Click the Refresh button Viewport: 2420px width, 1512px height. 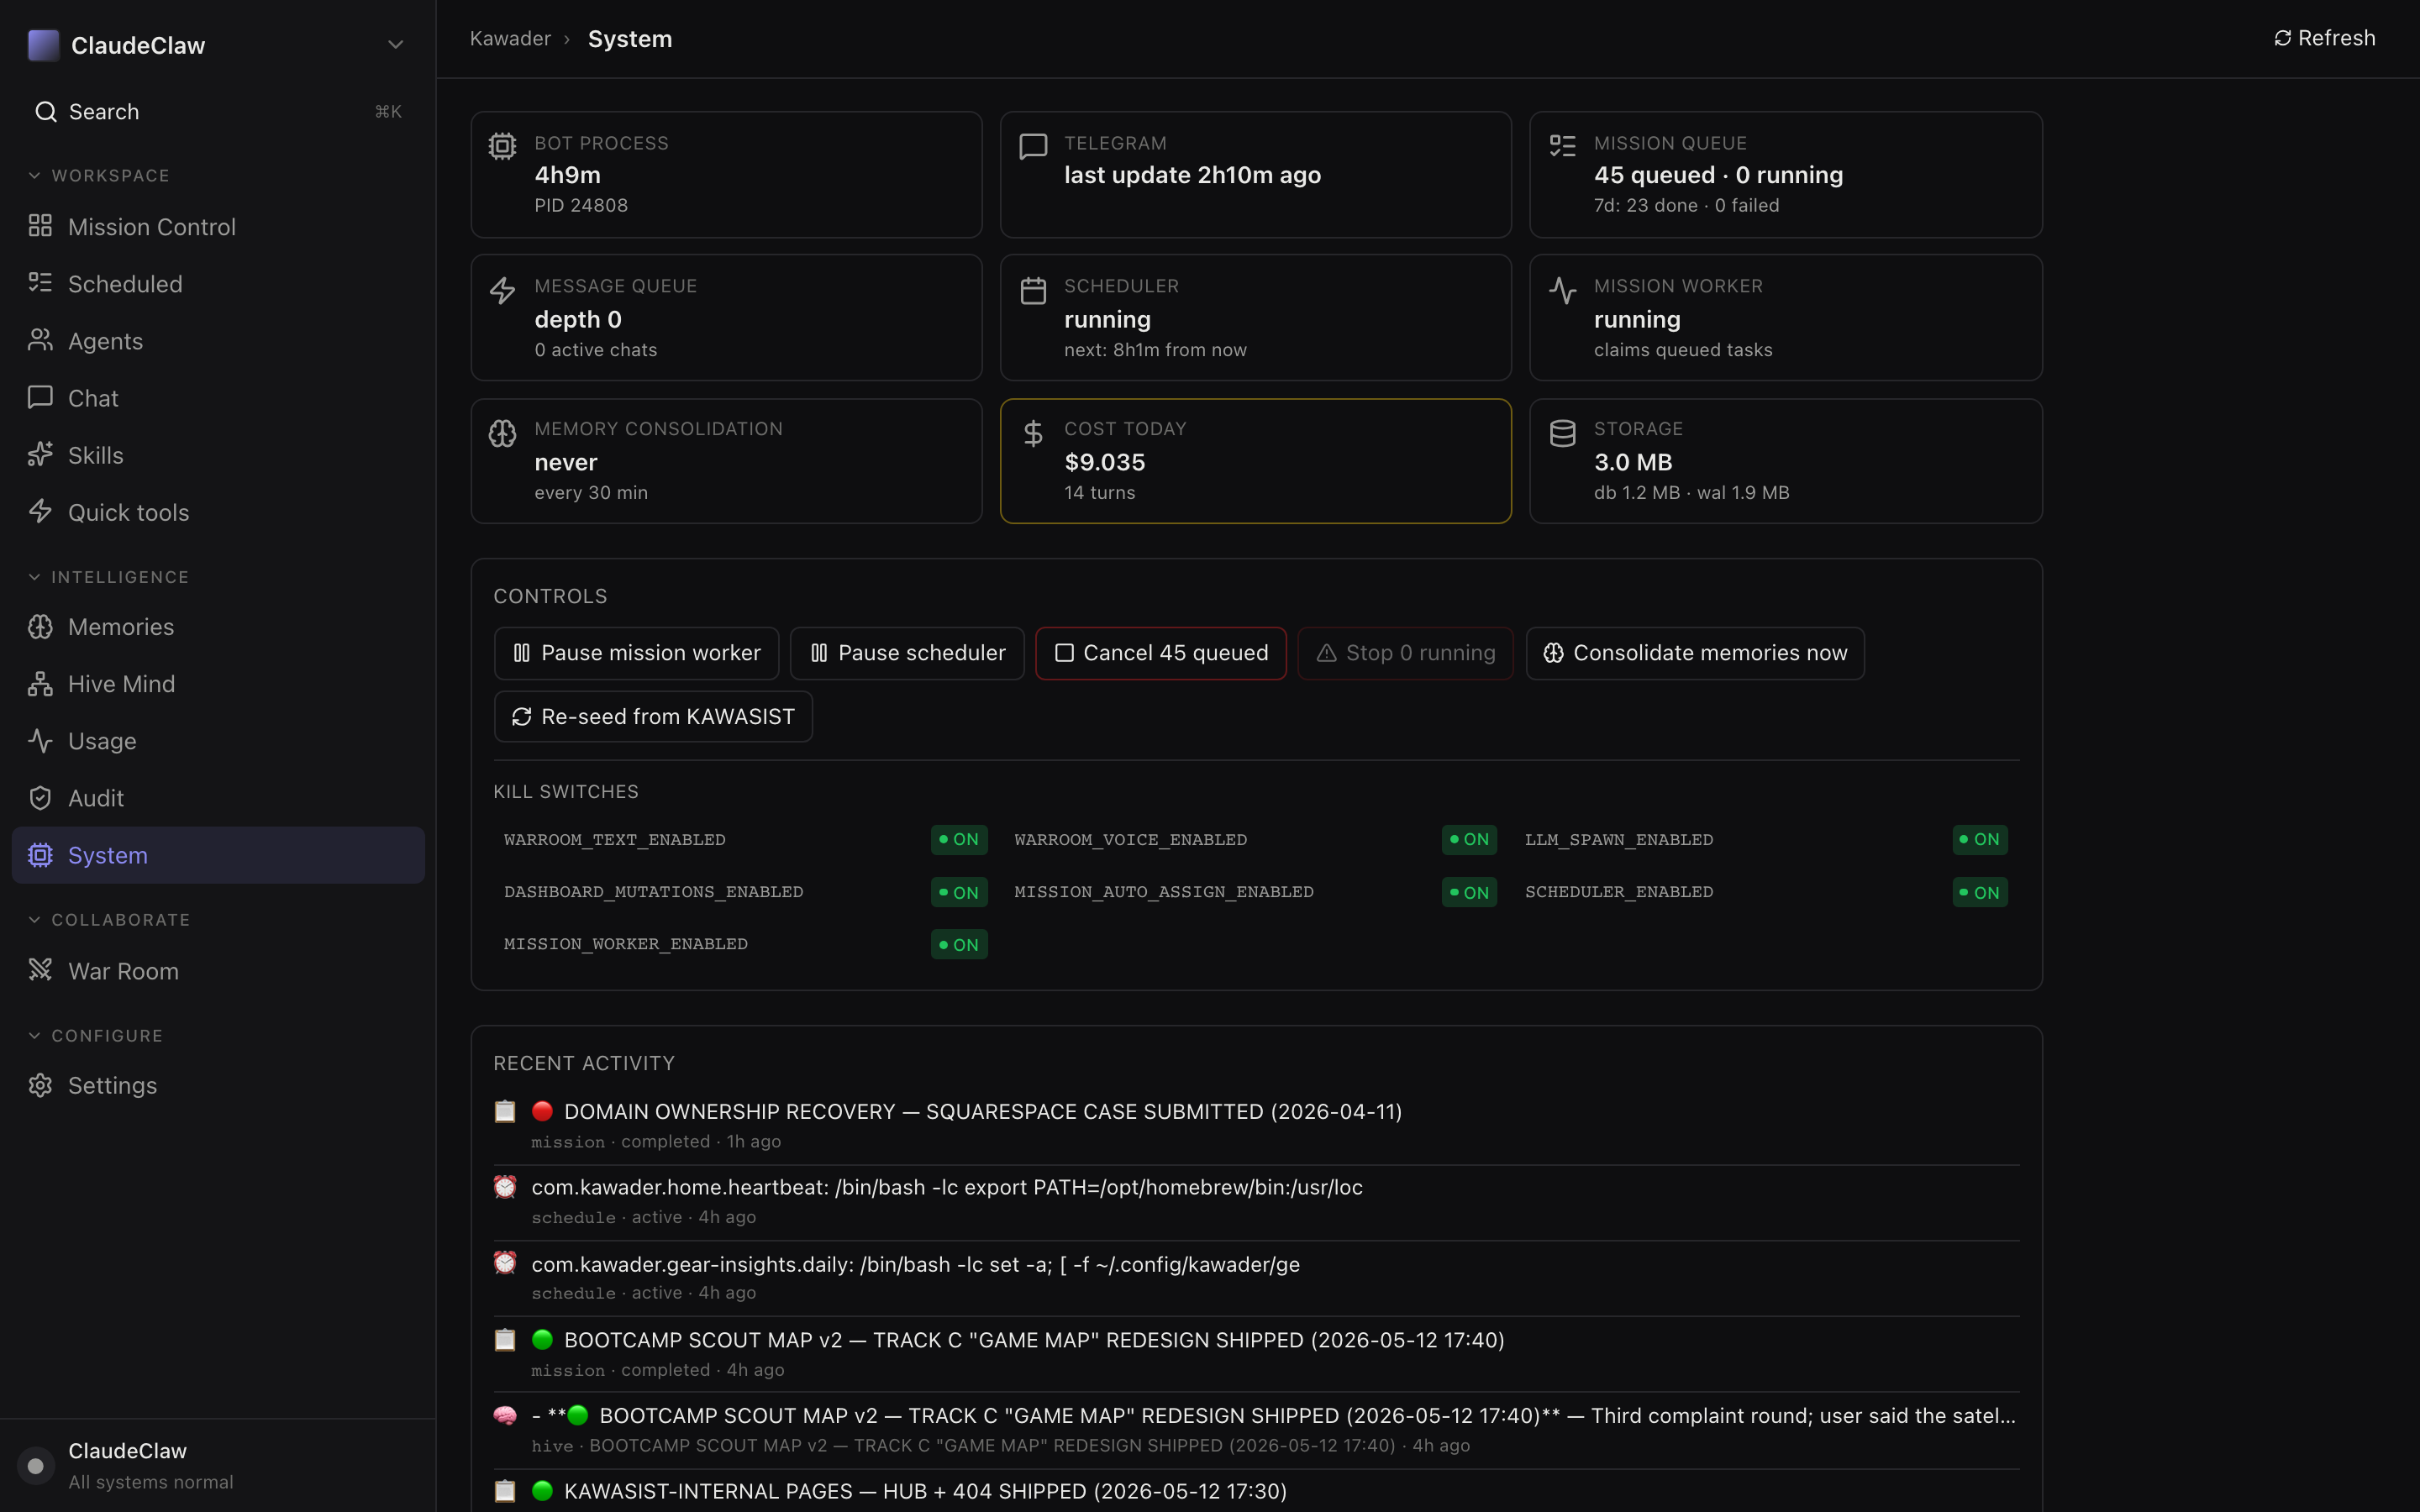click(x=2324, y=38)
